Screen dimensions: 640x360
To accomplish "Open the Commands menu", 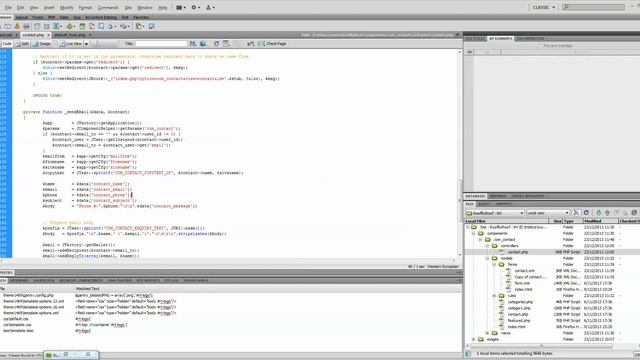I will pyautogui.click(x=108, y=7).
